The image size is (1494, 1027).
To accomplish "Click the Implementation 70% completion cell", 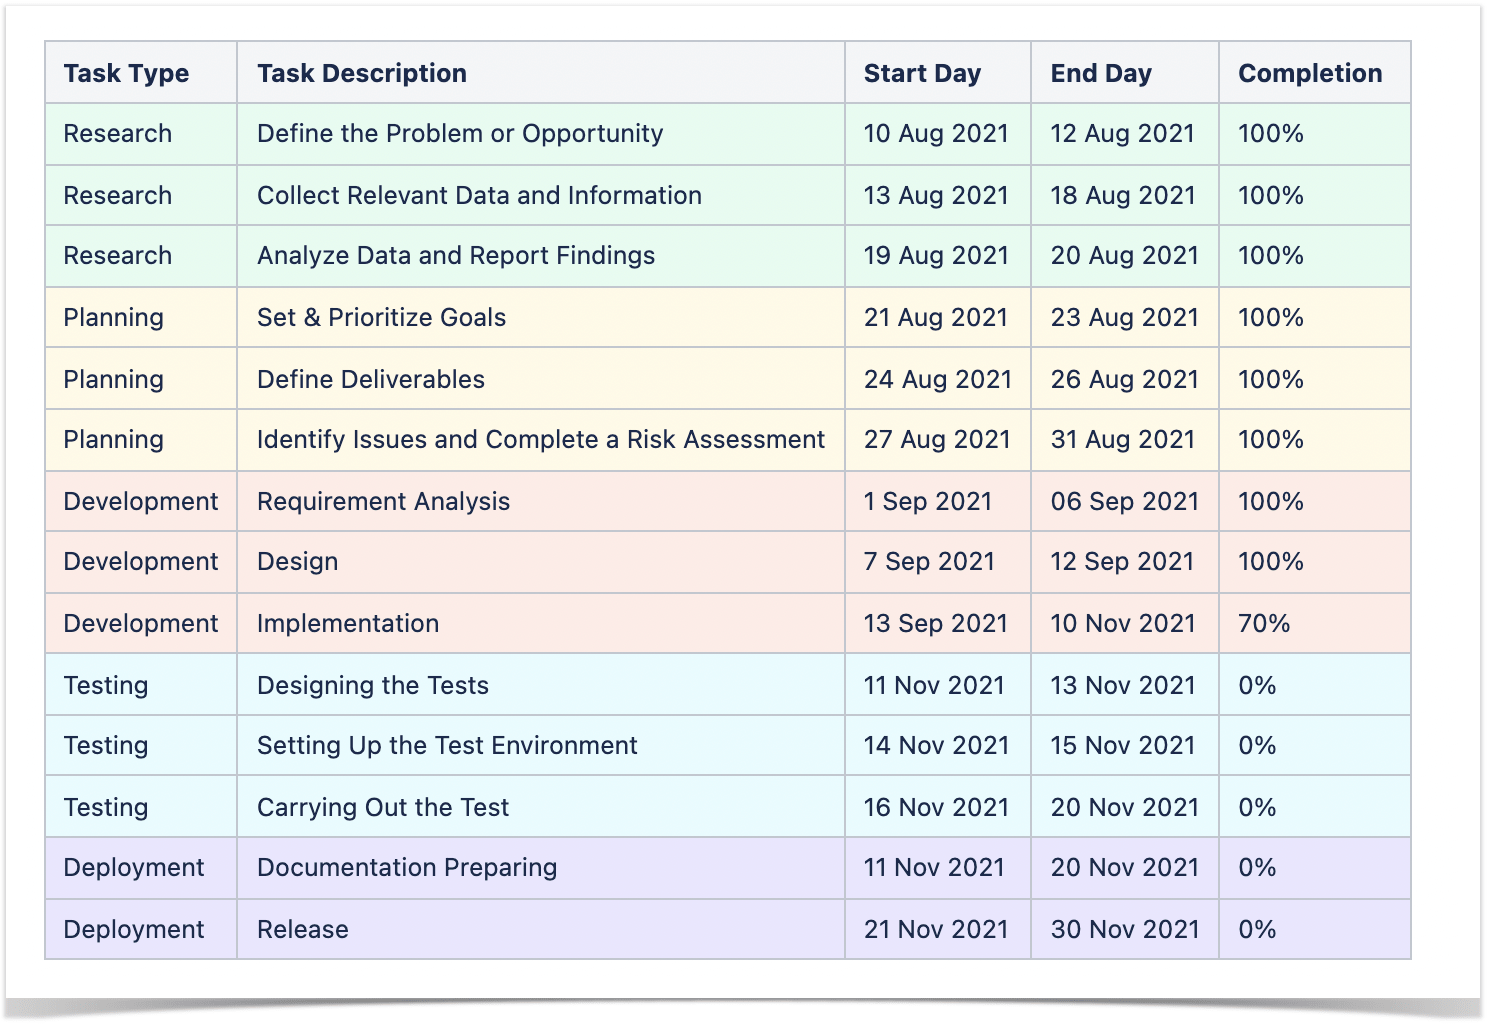I will click(x=1266, y=623).
